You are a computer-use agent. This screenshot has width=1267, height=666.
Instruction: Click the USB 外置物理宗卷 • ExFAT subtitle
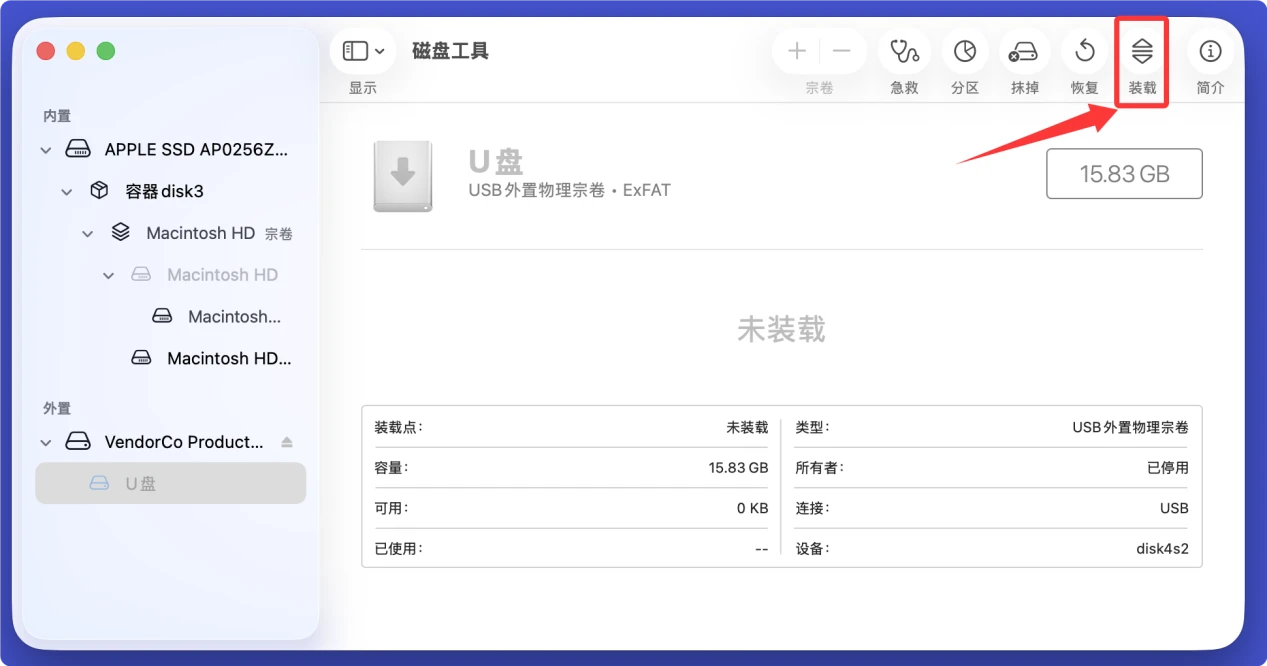coord(569,189)
